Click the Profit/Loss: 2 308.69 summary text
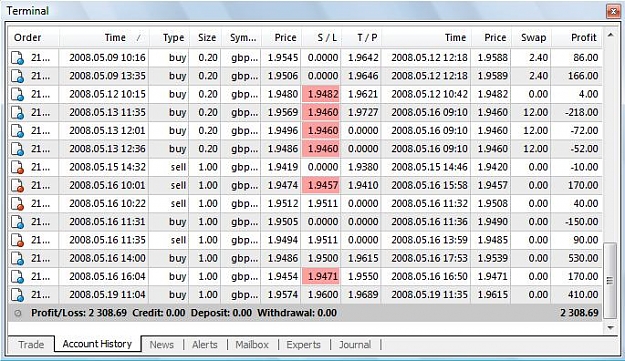This screenshot has width=625, height=361. (79, 313)
